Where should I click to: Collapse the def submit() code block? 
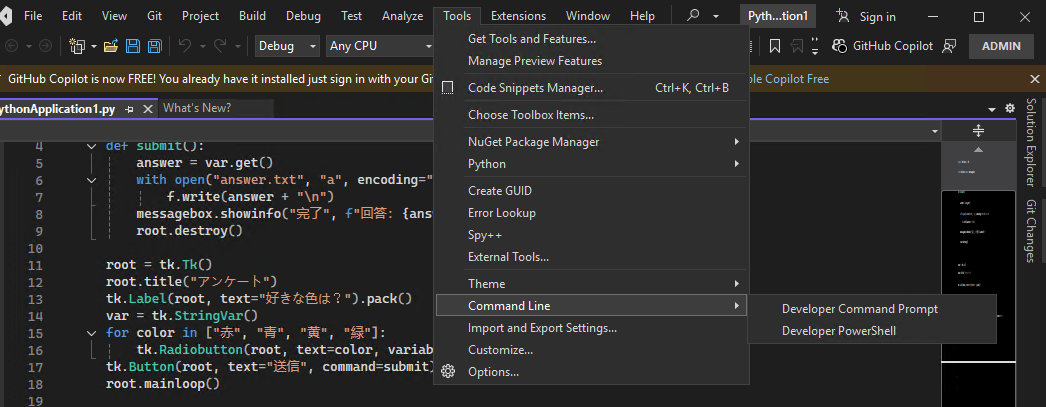92,146
